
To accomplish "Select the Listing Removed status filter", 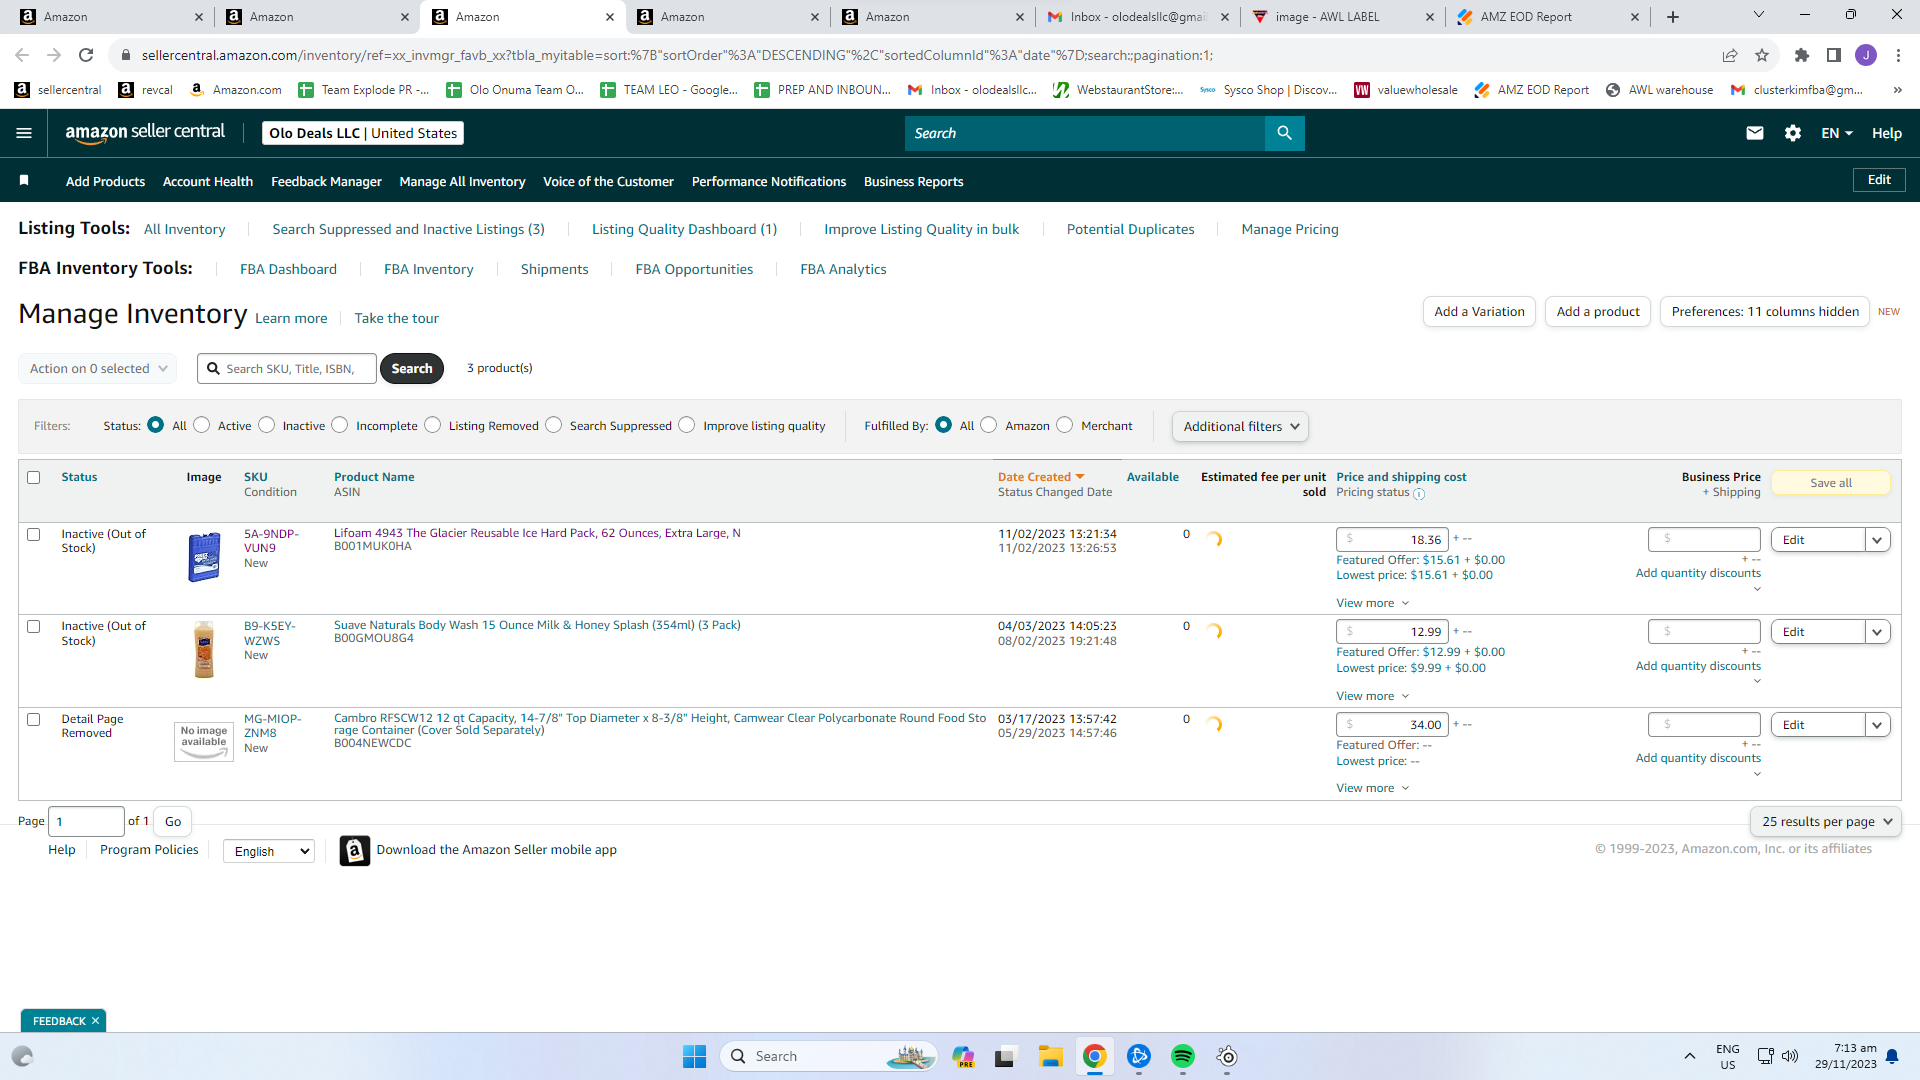I will 433,425.
